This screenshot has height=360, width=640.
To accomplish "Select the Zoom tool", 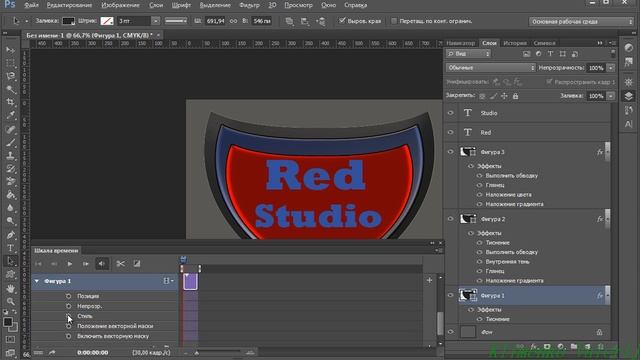I will 10,301.
